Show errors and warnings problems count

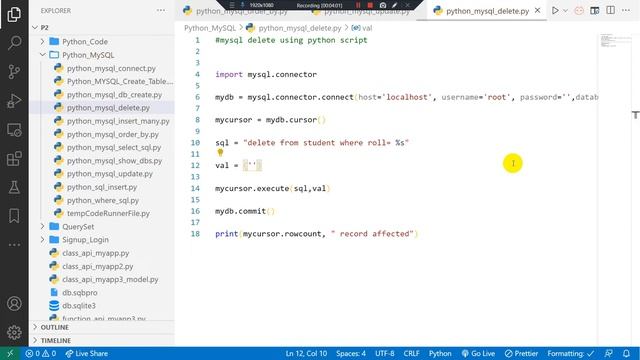40,353
